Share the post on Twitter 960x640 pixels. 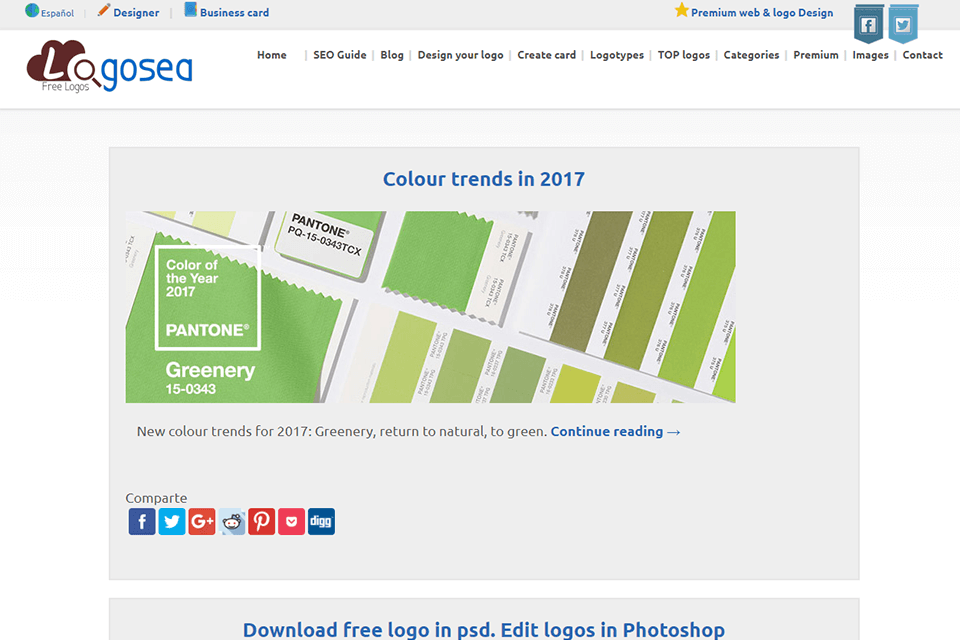(171, 522)
